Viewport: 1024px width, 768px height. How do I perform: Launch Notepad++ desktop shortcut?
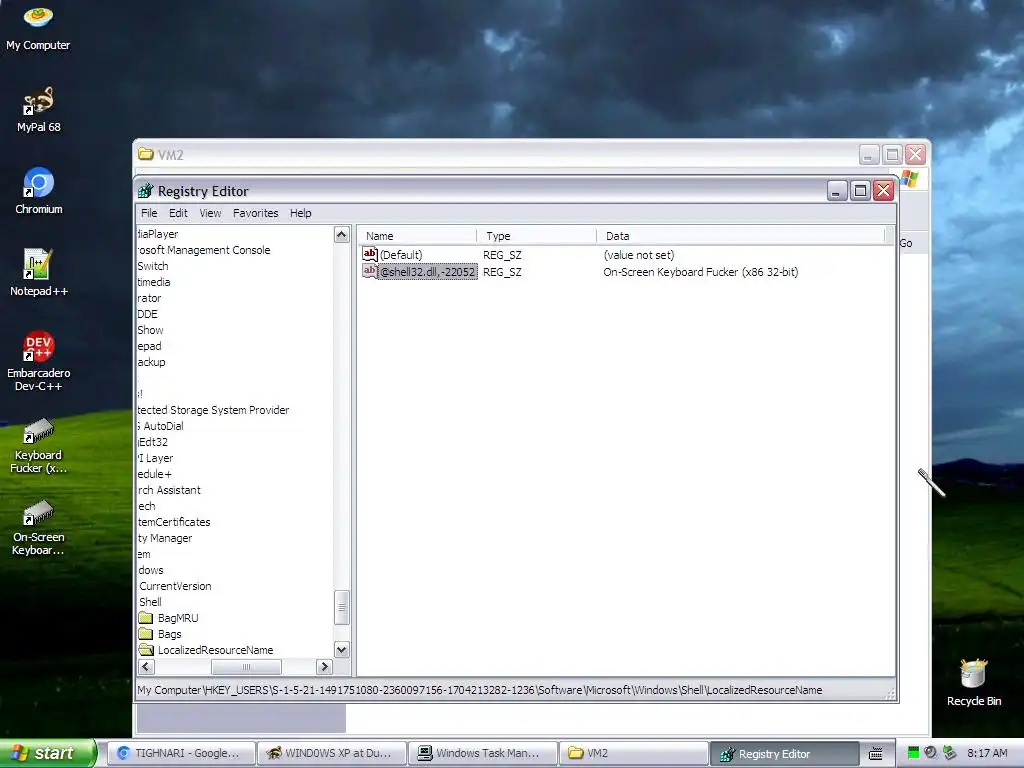pos(38,273)
